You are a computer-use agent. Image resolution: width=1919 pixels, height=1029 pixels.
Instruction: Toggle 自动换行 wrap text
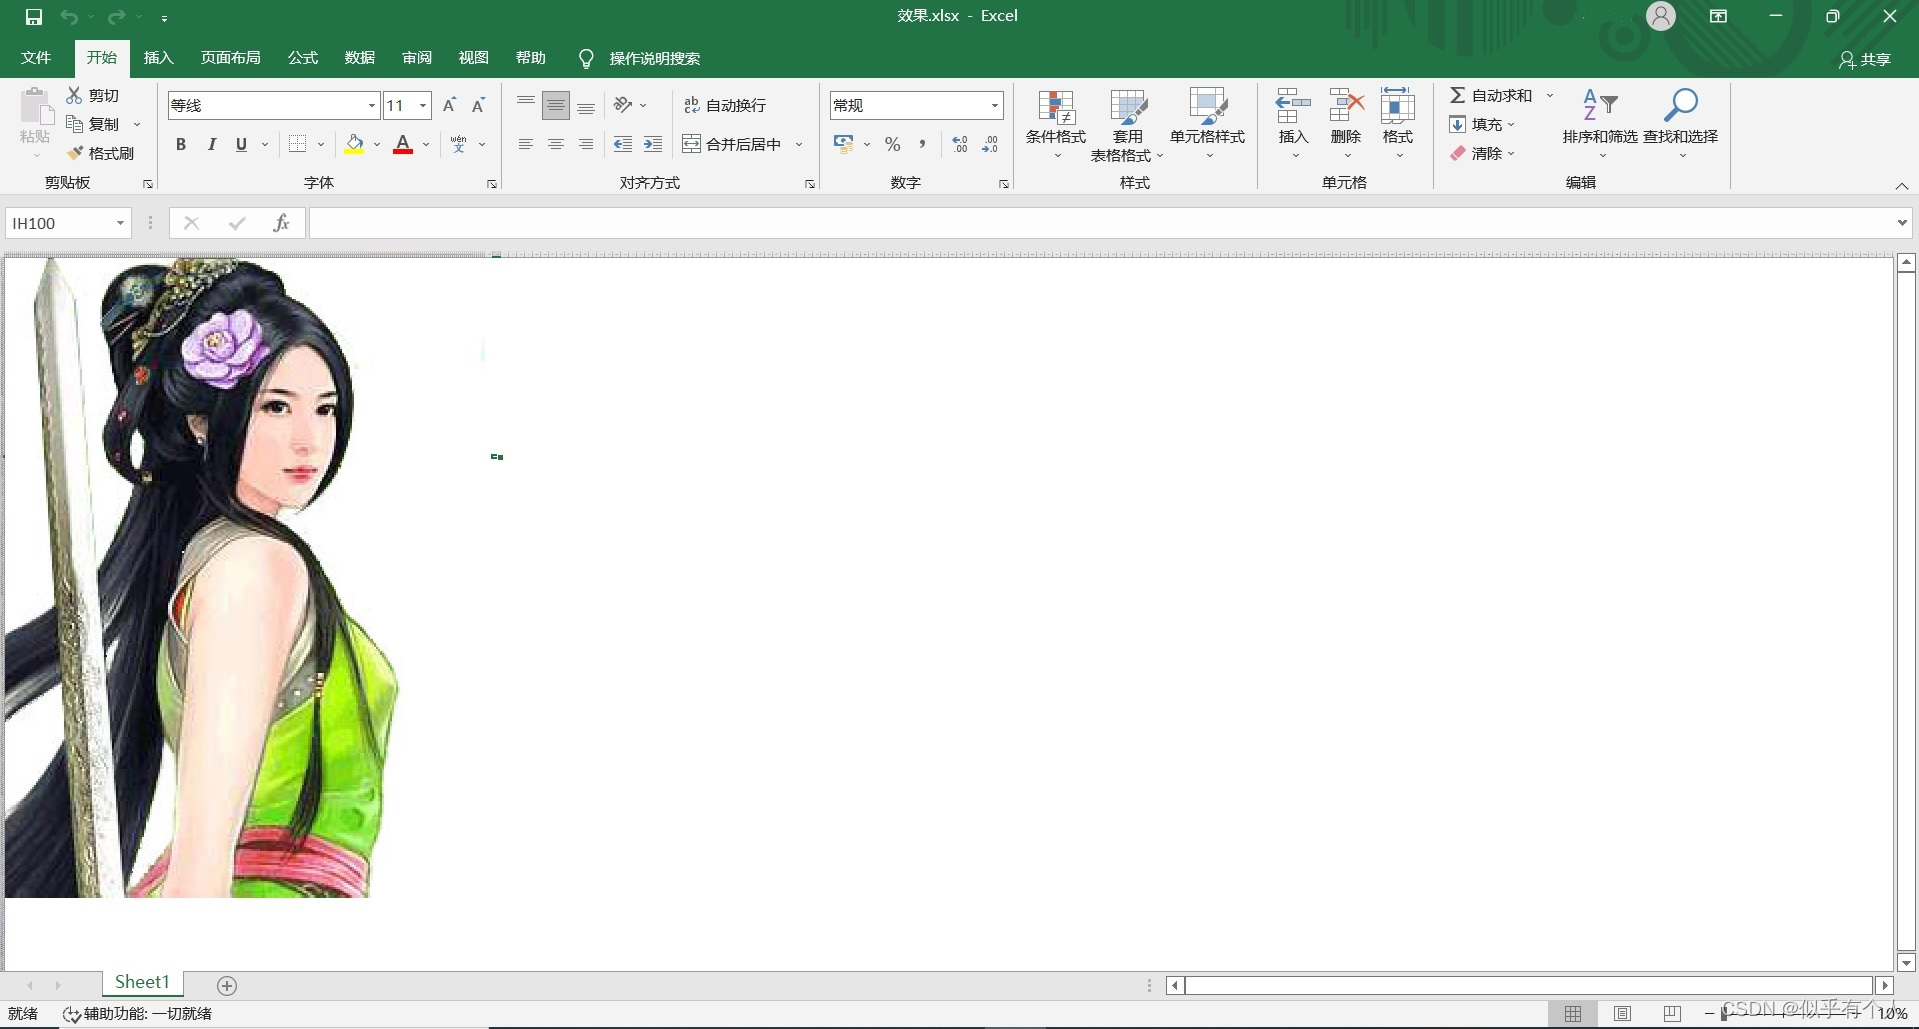pyautogui.click(x=725, y=105)
